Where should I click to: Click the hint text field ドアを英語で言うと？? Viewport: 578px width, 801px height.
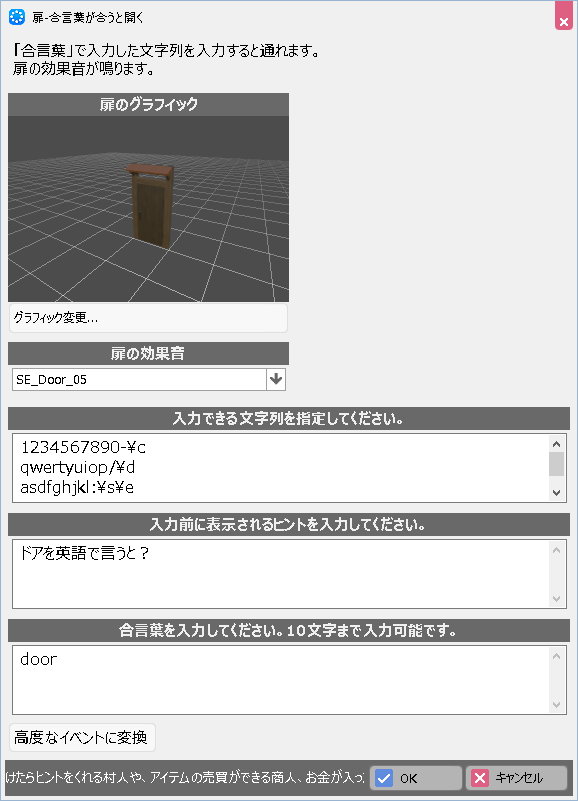[280, 574]
